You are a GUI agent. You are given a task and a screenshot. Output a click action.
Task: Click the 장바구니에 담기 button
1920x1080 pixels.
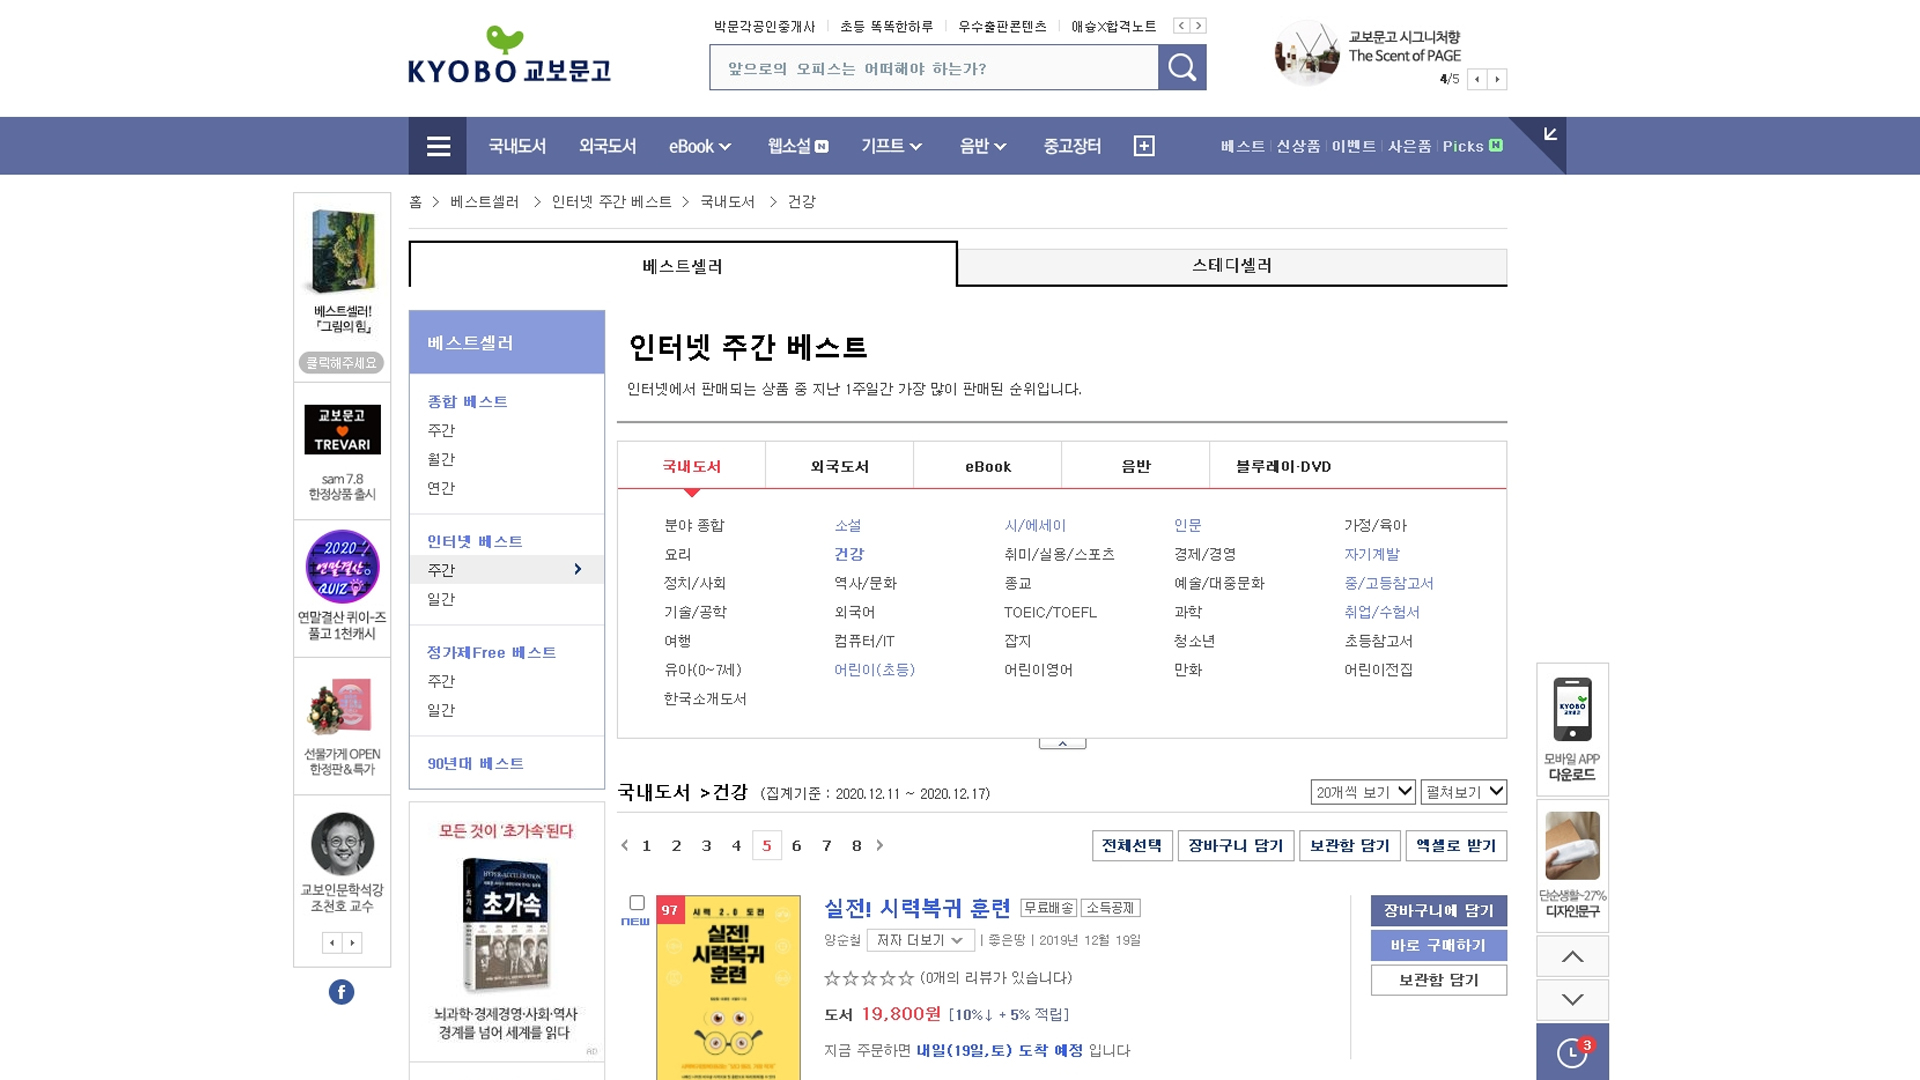point(1438,911)
